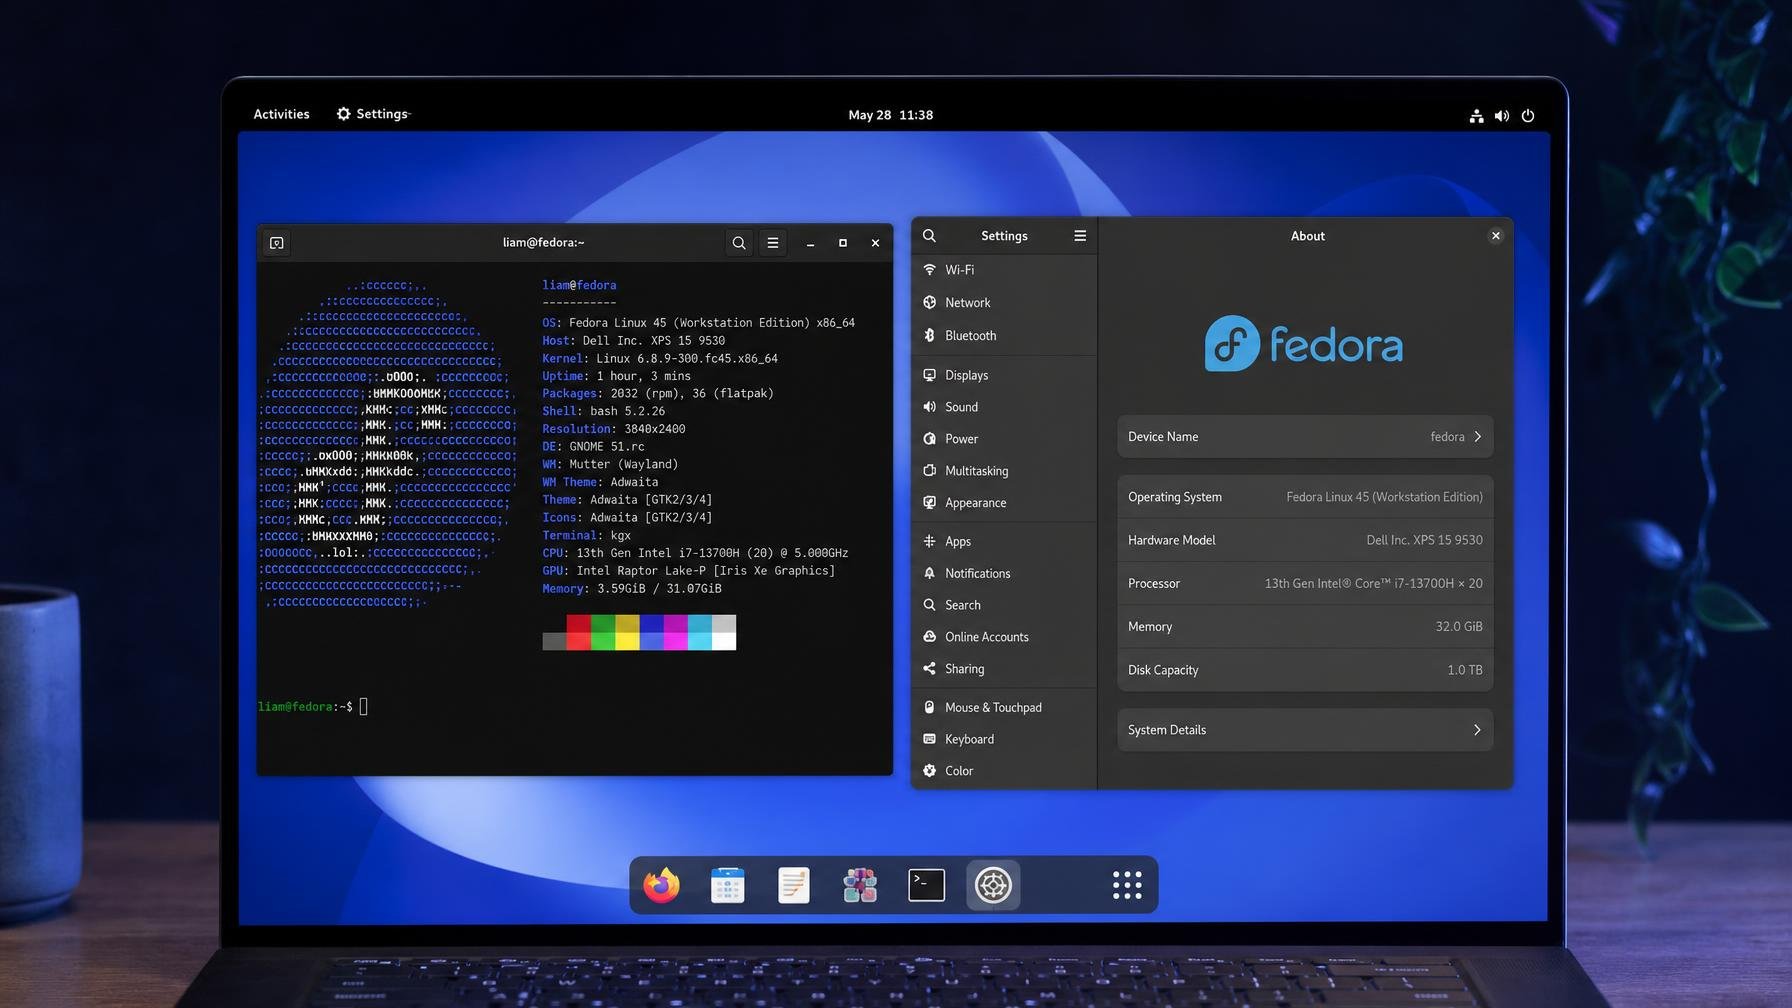Show all applications grid
Image resolution: width=1792 pixels, height=1008 pixels.
(x=1127, y=885)
